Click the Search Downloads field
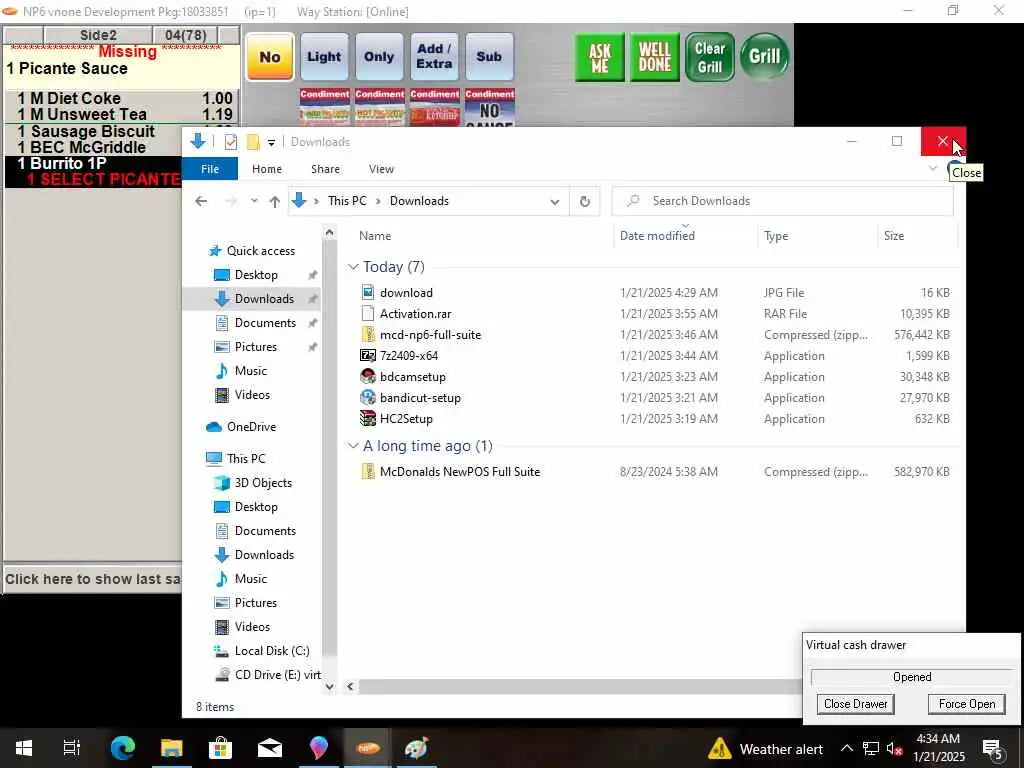The width and height of the screenshot is (1024, 768). point(782,201)
